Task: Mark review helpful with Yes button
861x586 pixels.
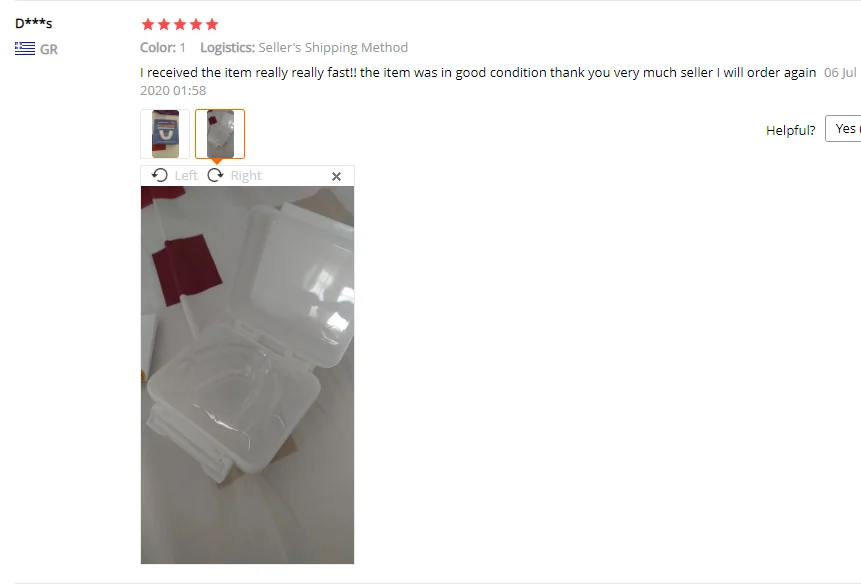Action: point(843,129)
